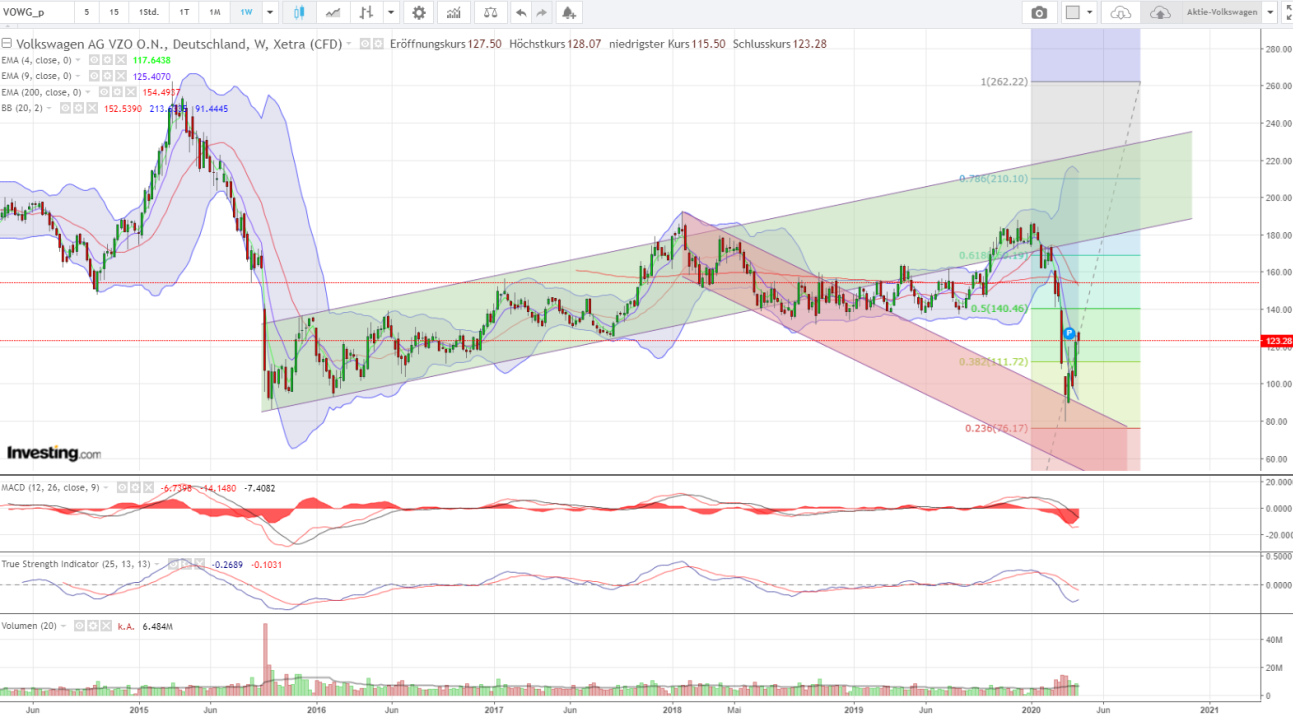Create alert with bell icon

[568, 13]
